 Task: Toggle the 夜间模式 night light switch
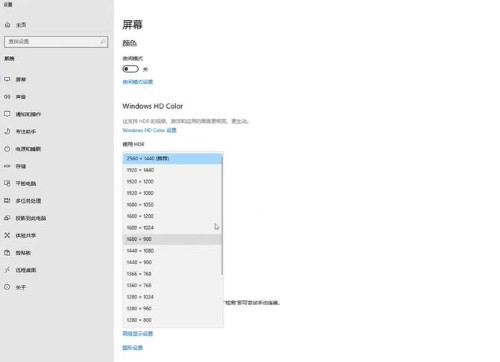(130, 69)
